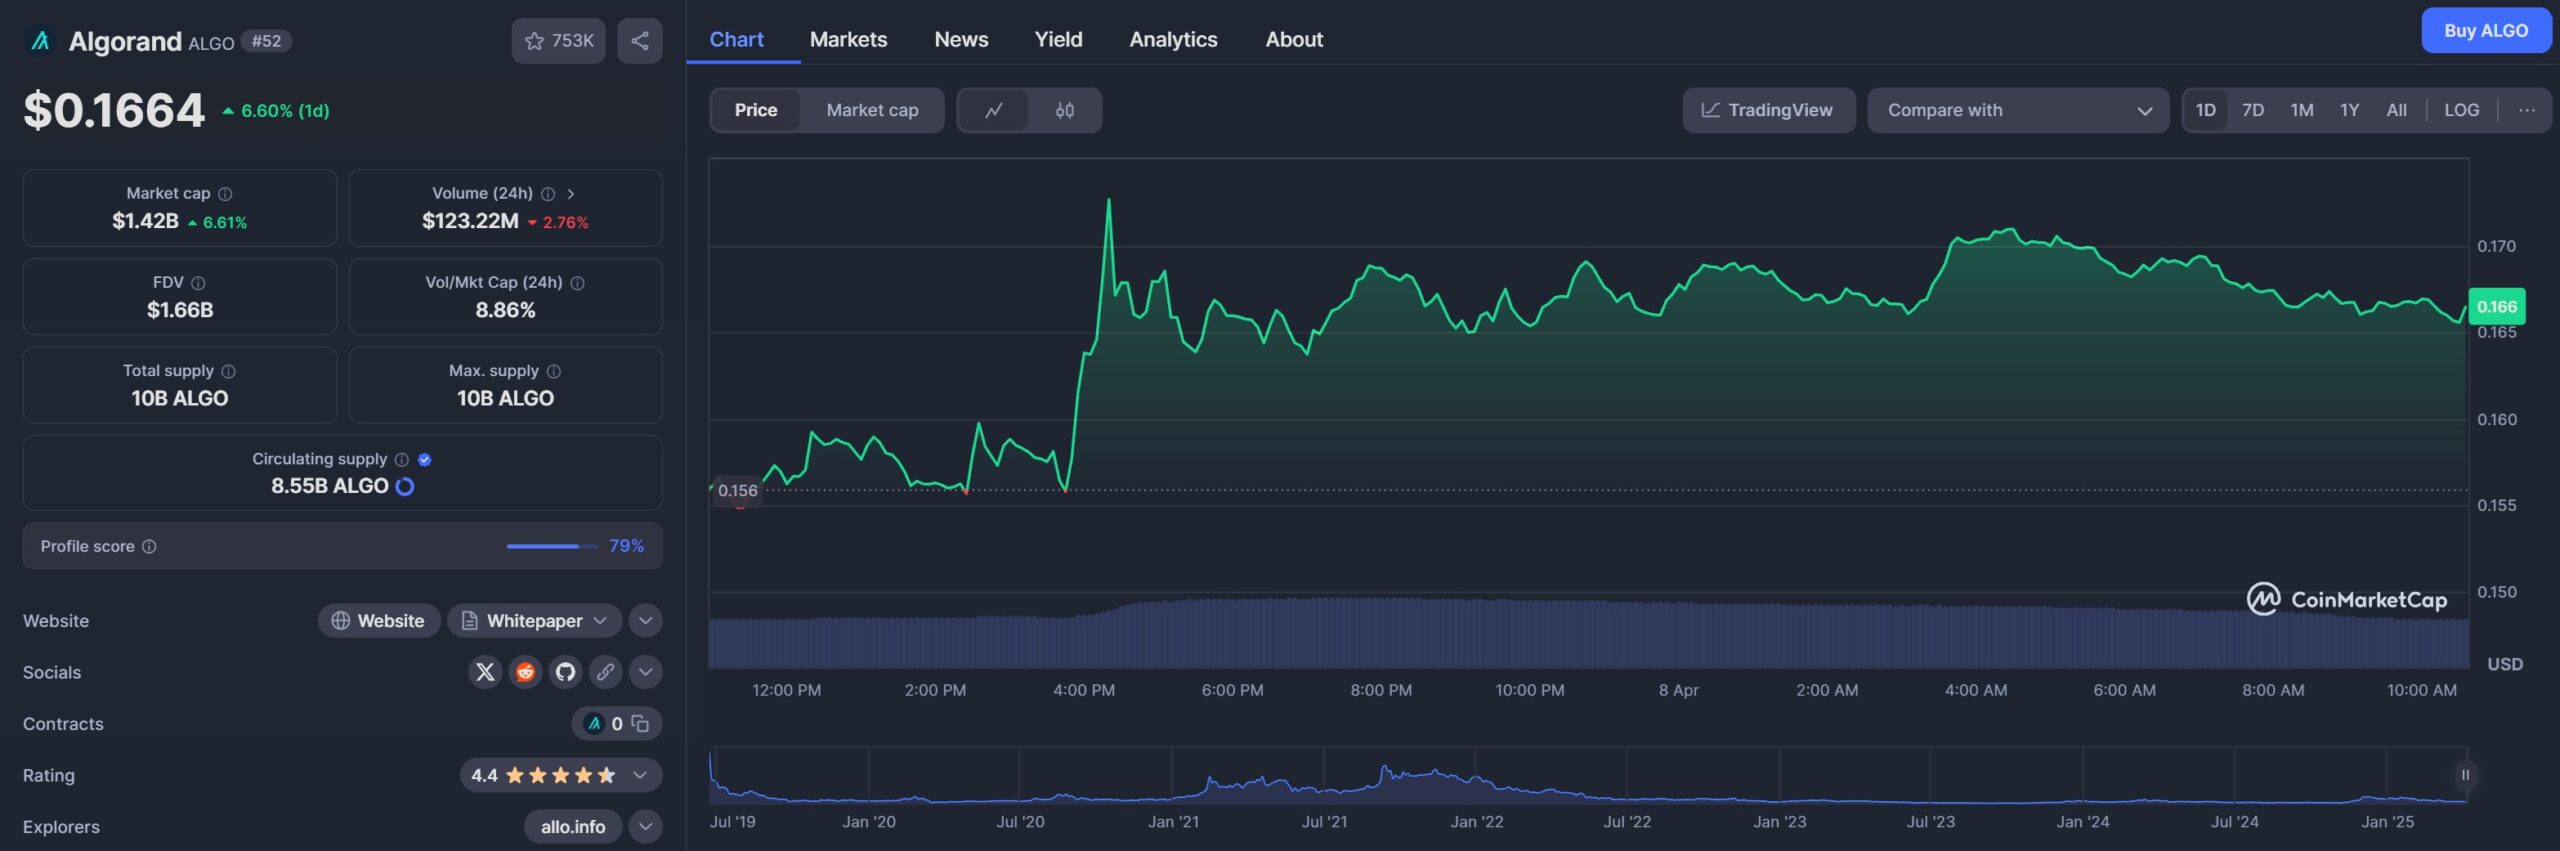Open the Analytics tab
The width and height of the screenshot is (2560, 851).
click(1173, 40)
